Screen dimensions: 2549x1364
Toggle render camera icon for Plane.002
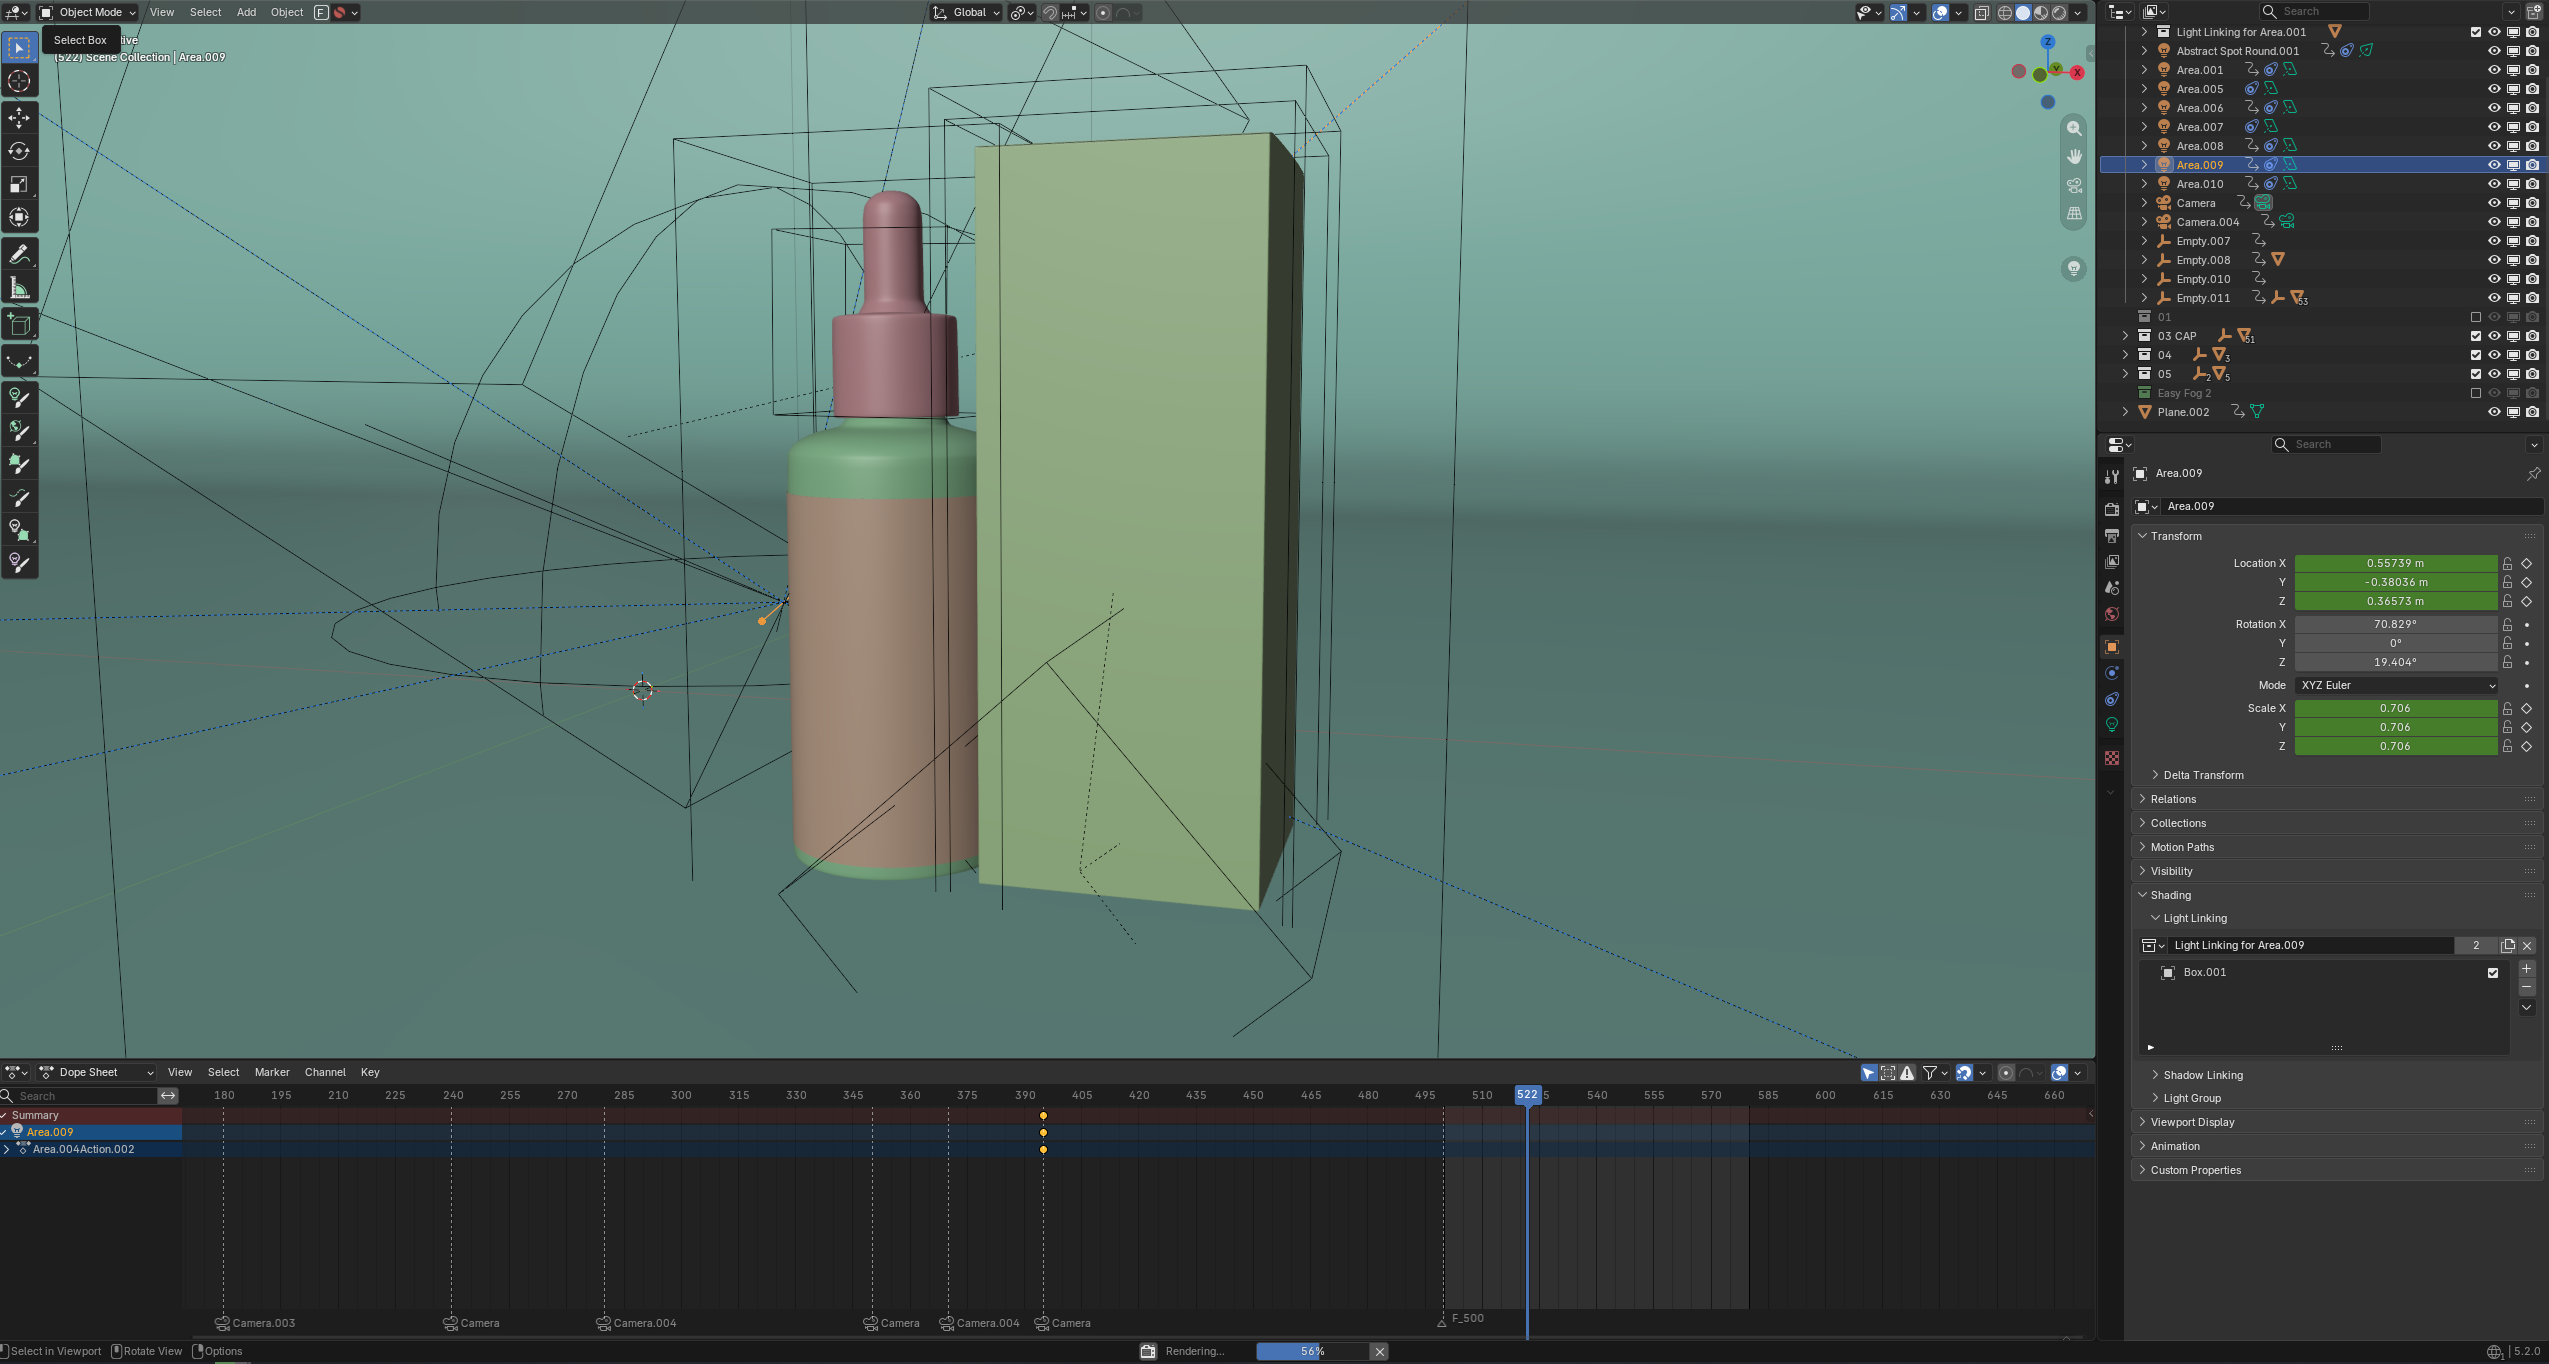coord(2532,412)
